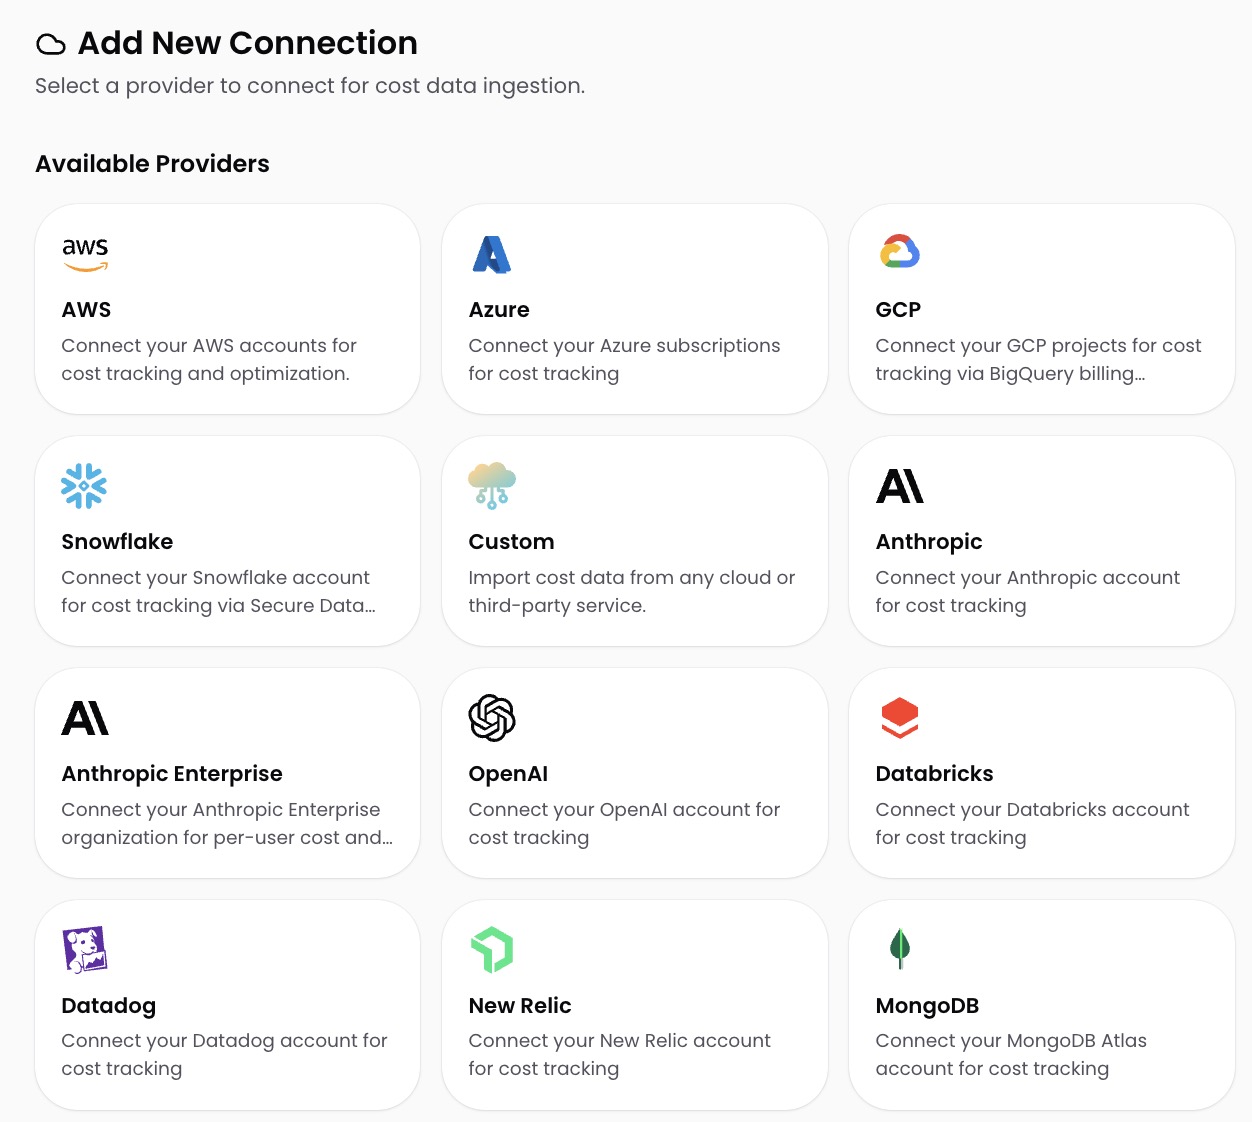Click the Databricks logo icon
Viewport: 1252px width, 1122px height.
click(x=899, y=718)
